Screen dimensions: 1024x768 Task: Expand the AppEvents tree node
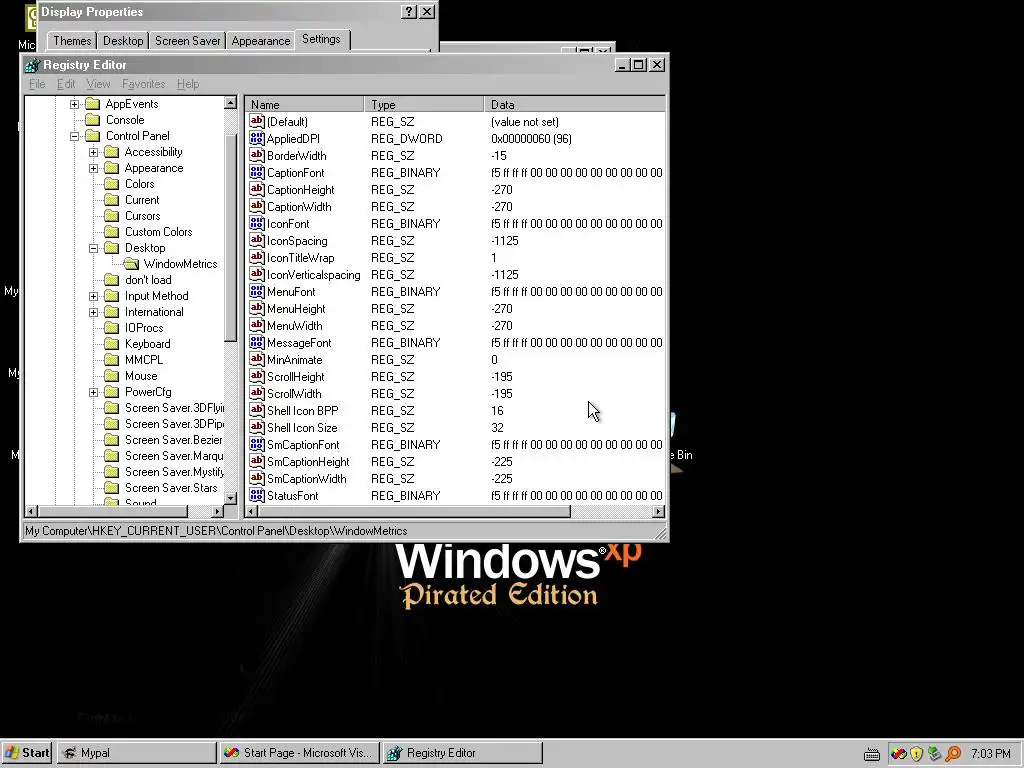click(x=74, y=104)
